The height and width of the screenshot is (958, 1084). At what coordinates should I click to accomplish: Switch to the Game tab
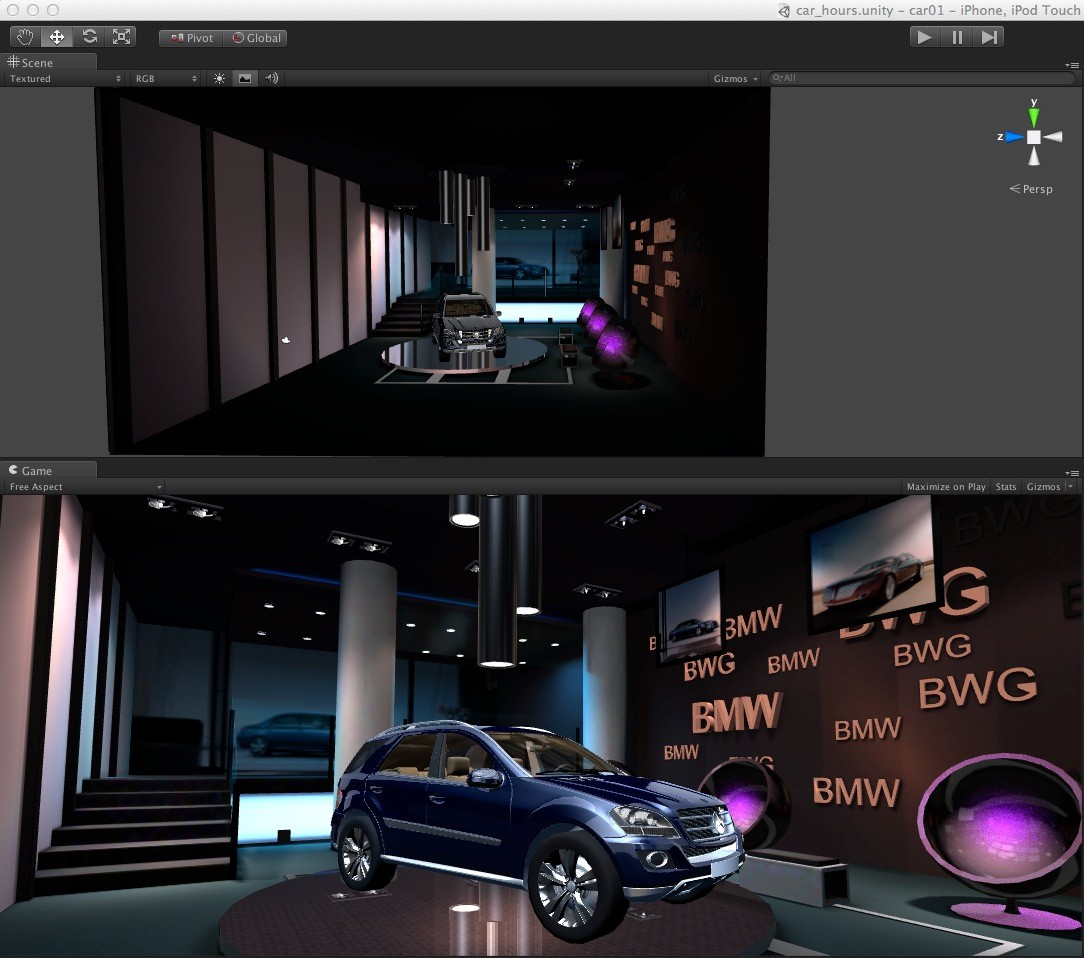(x=48, y=470)
